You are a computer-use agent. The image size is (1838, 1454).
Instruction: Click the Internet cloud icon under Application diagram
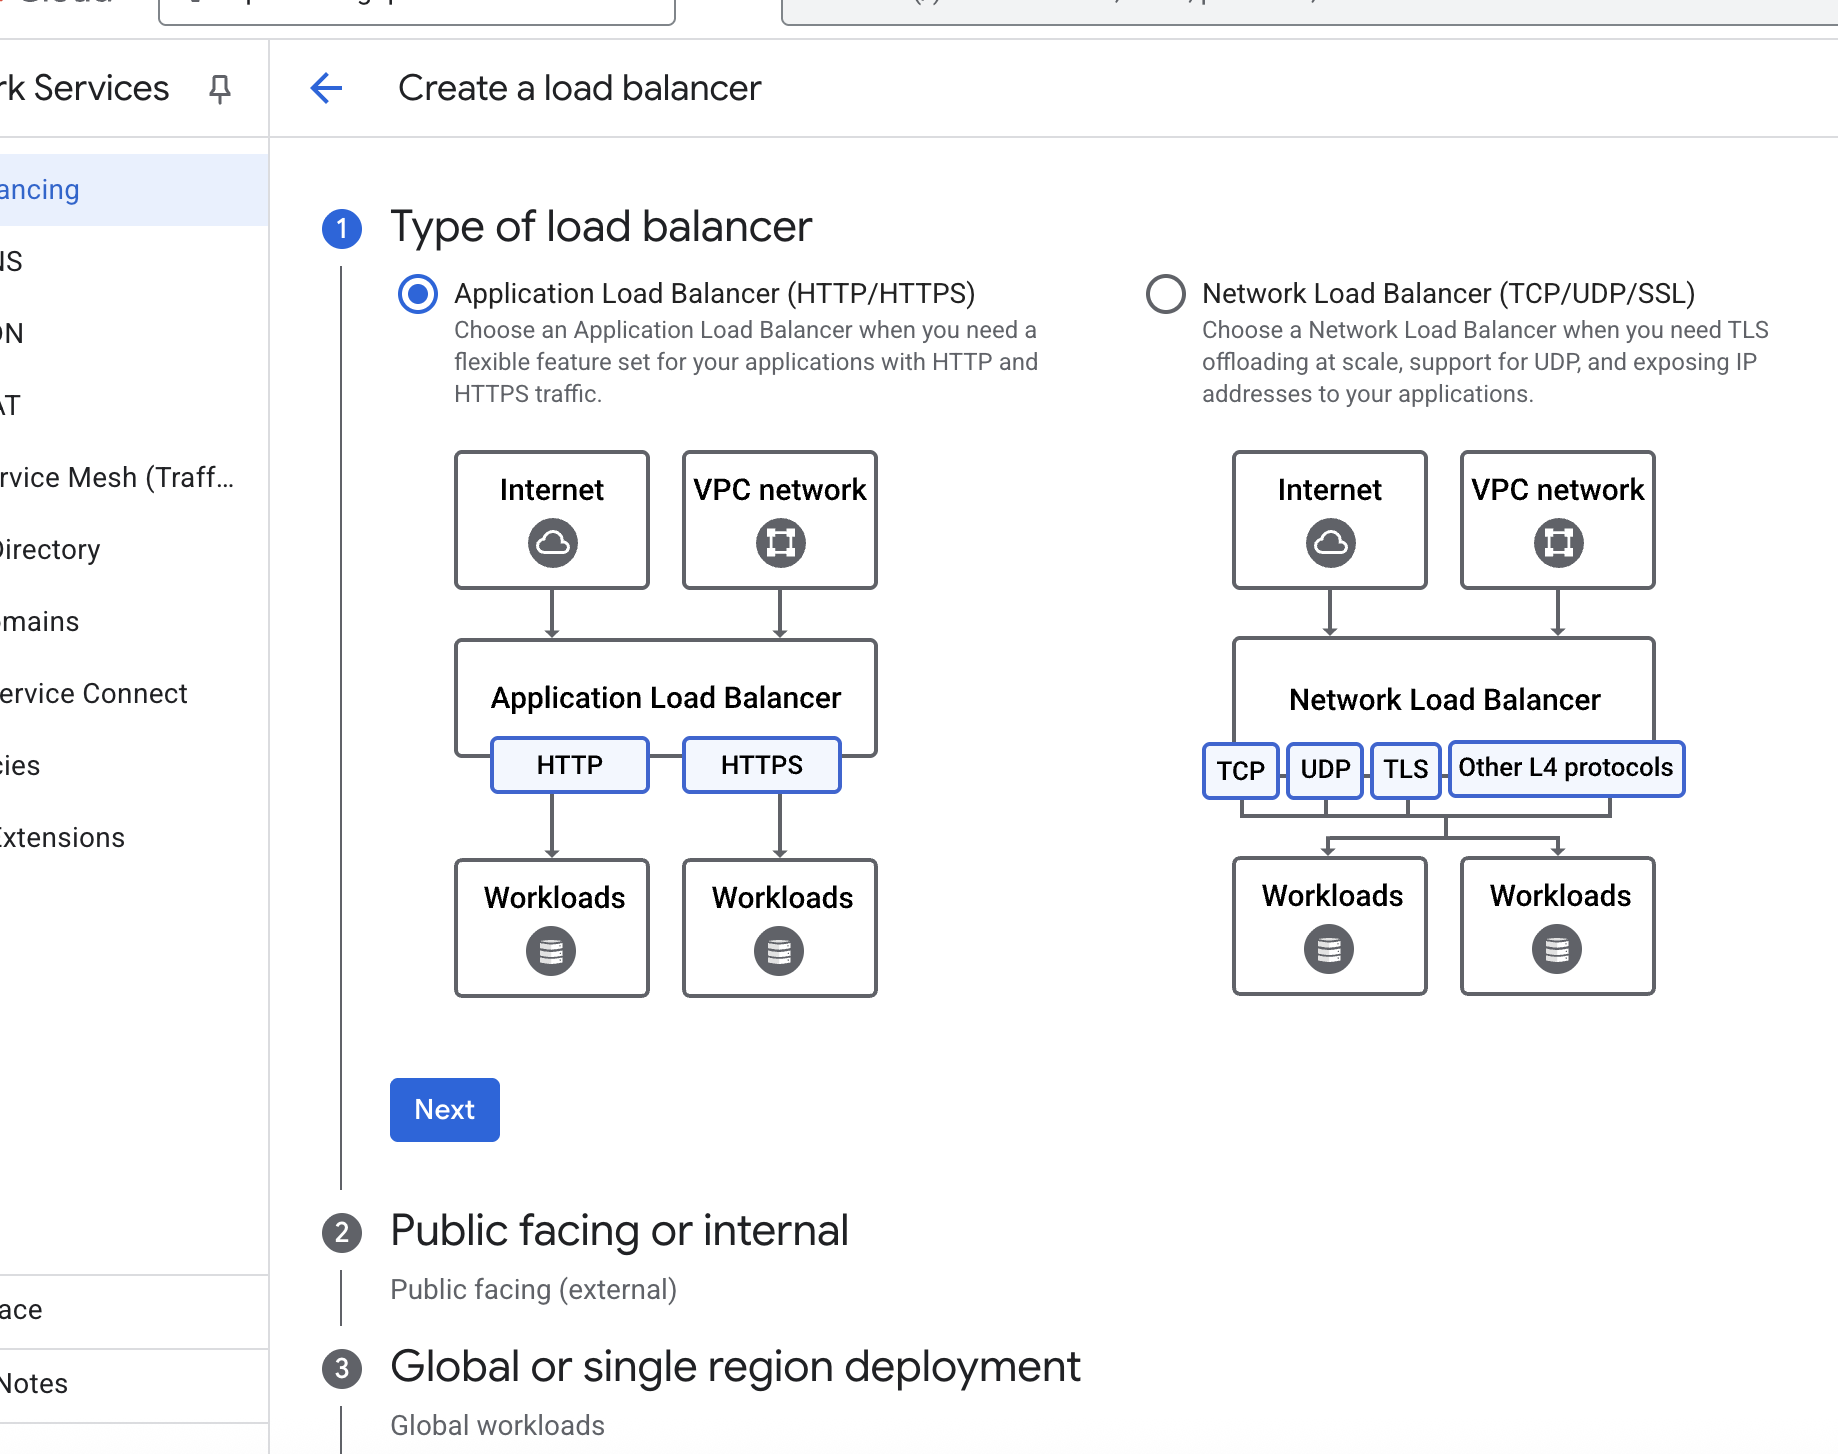pos(552,543)
